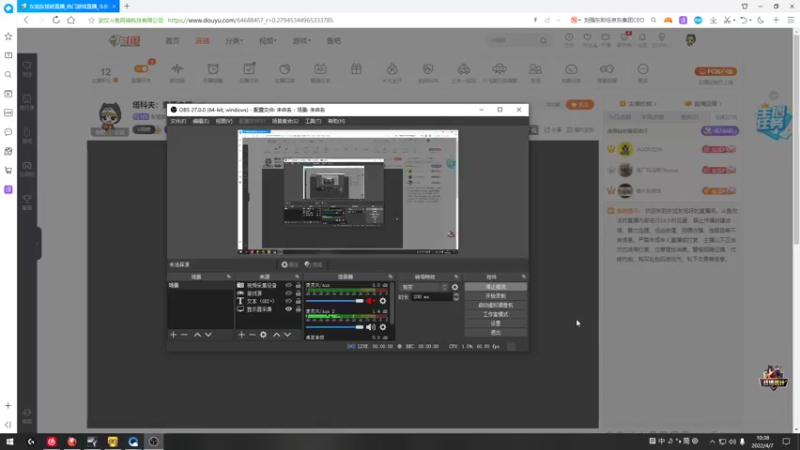Expand the system tray hidden icons arrow
The height and width of the screenshot is (450, 800).
[712, 441]
